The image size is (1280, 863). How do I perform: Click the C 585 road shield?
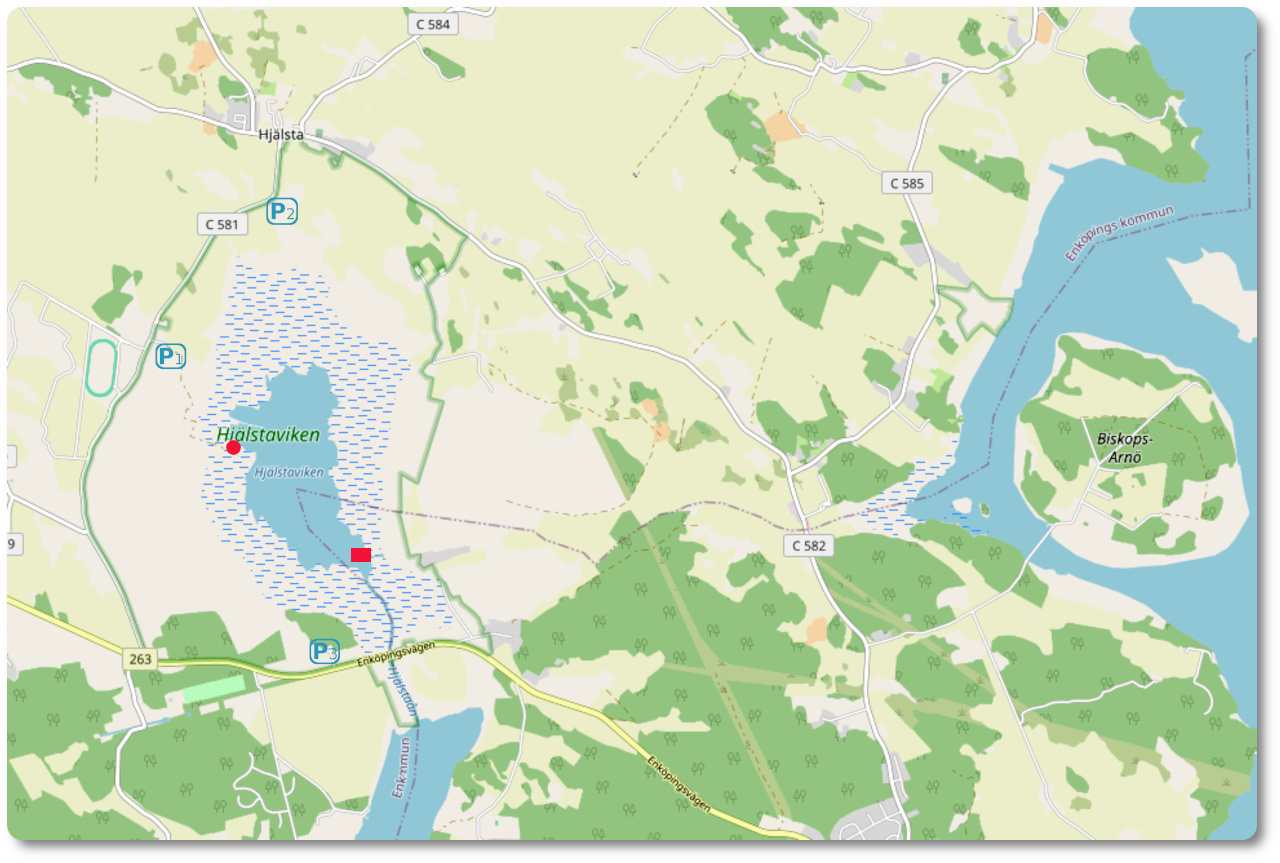(907, 183)
